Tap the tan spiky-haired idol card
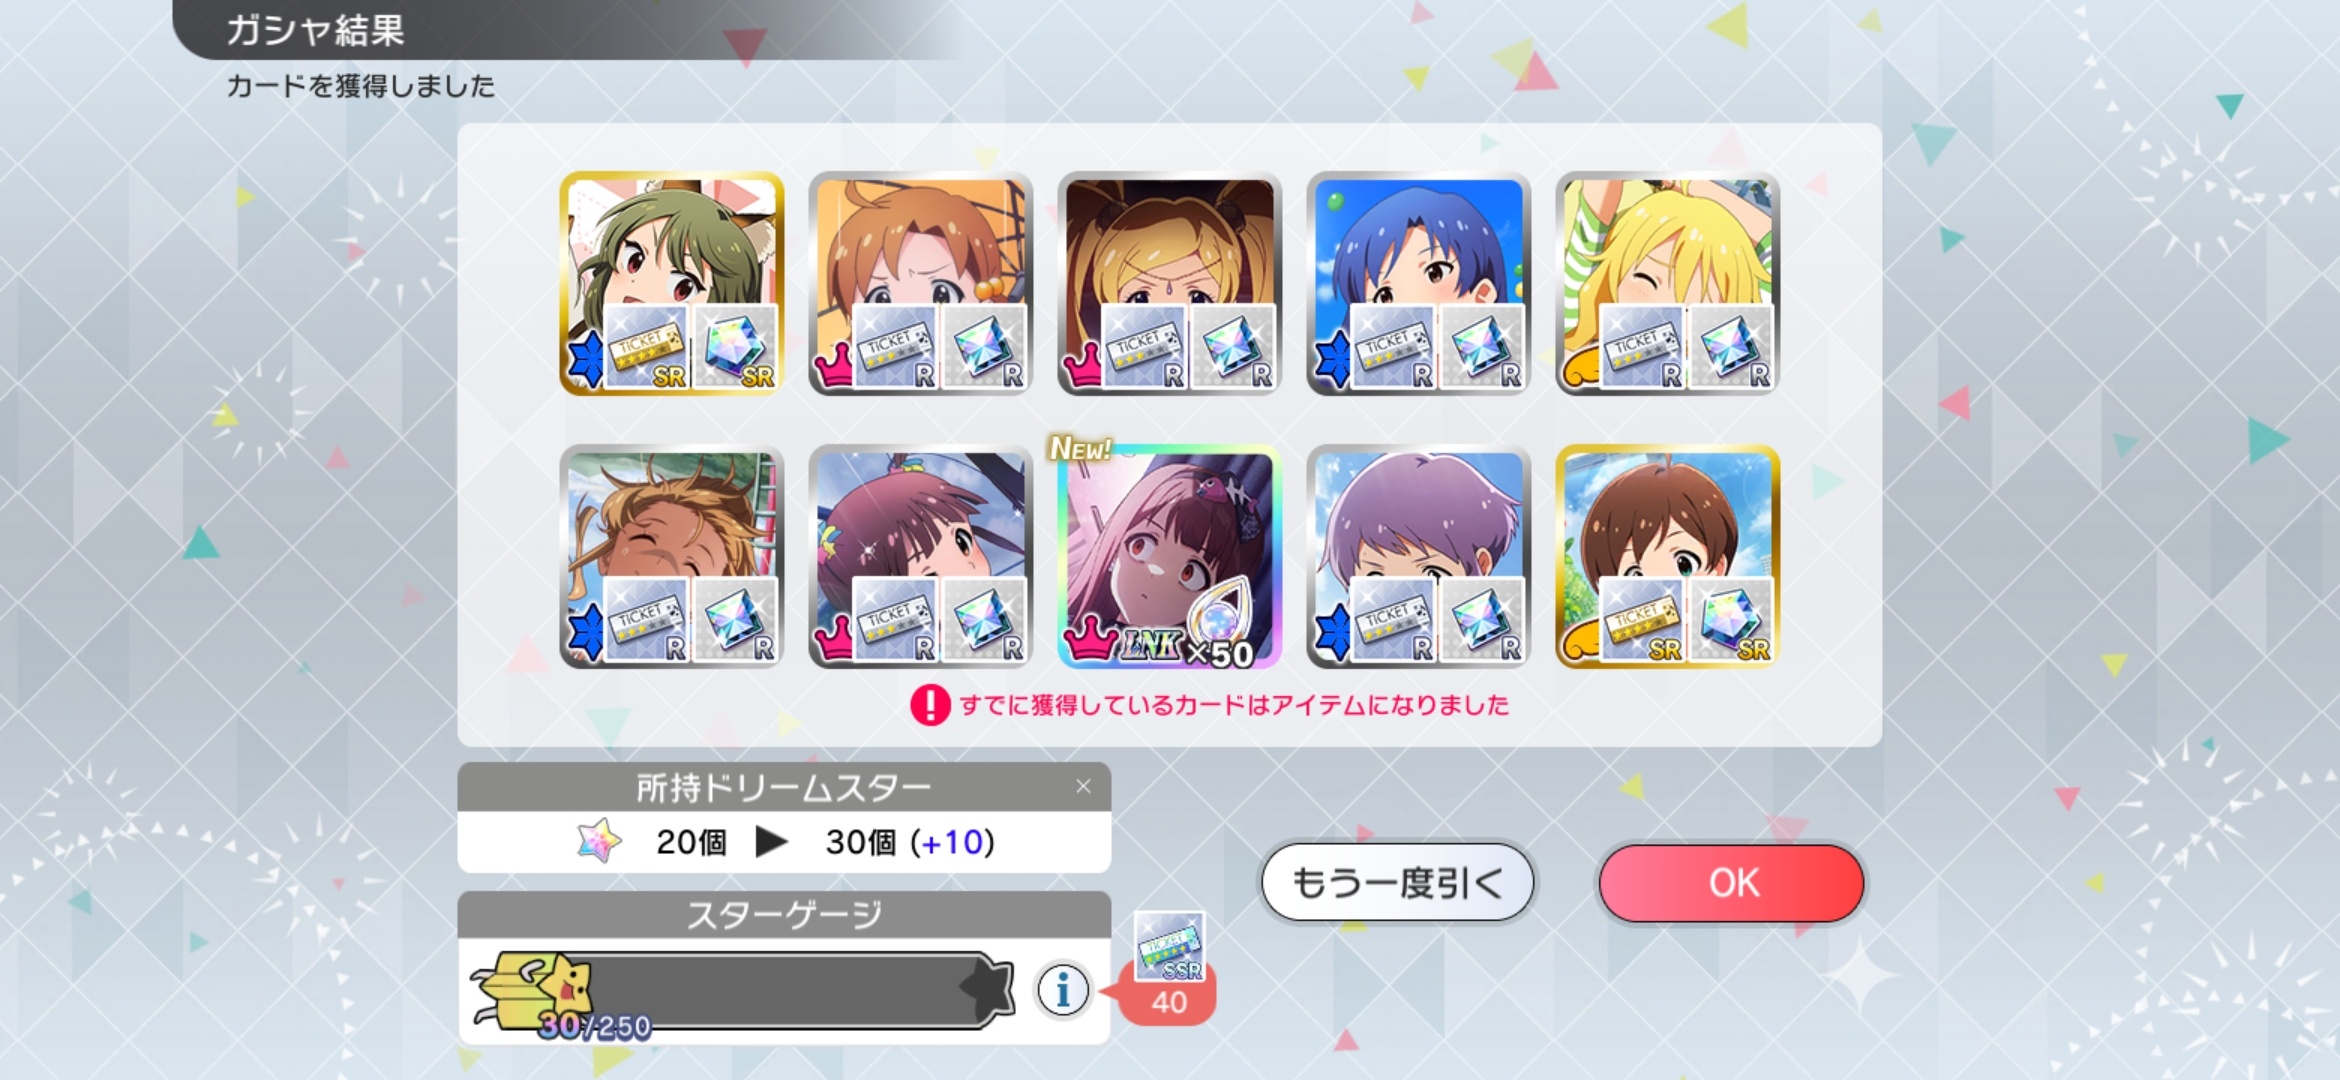 671,557
